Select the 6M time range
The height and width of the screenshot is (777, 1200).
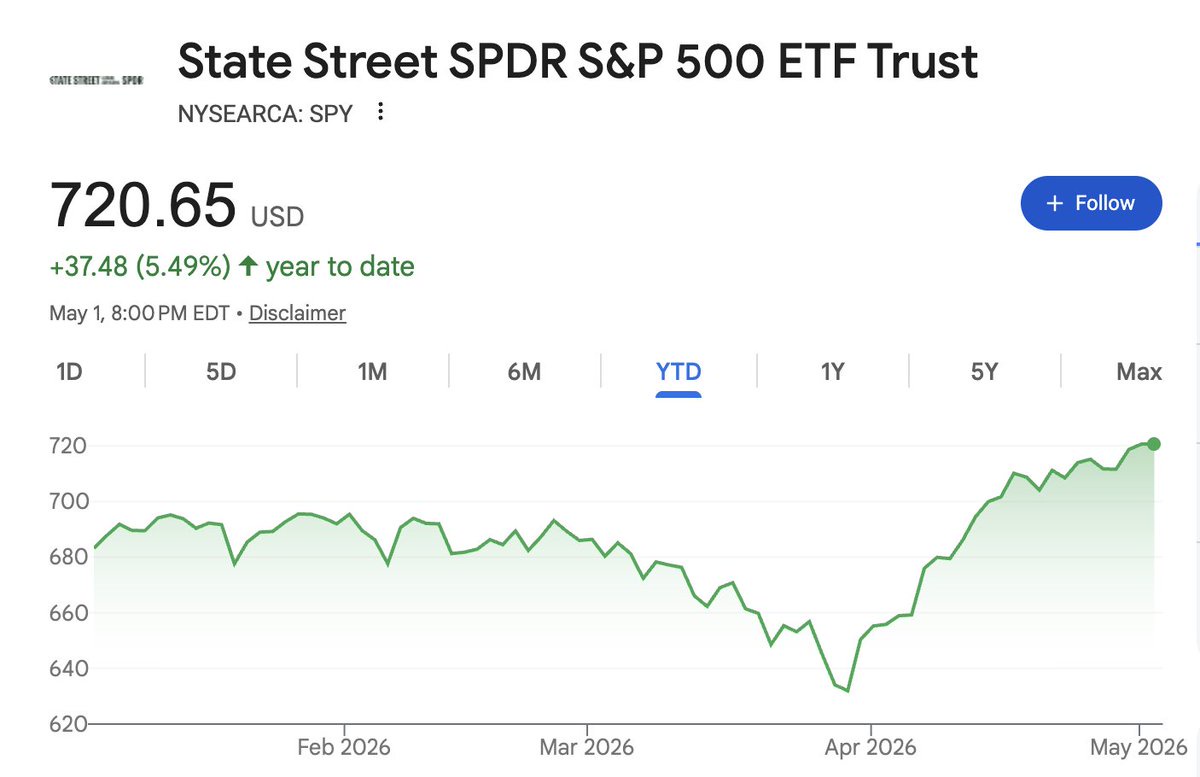point(524,372)
